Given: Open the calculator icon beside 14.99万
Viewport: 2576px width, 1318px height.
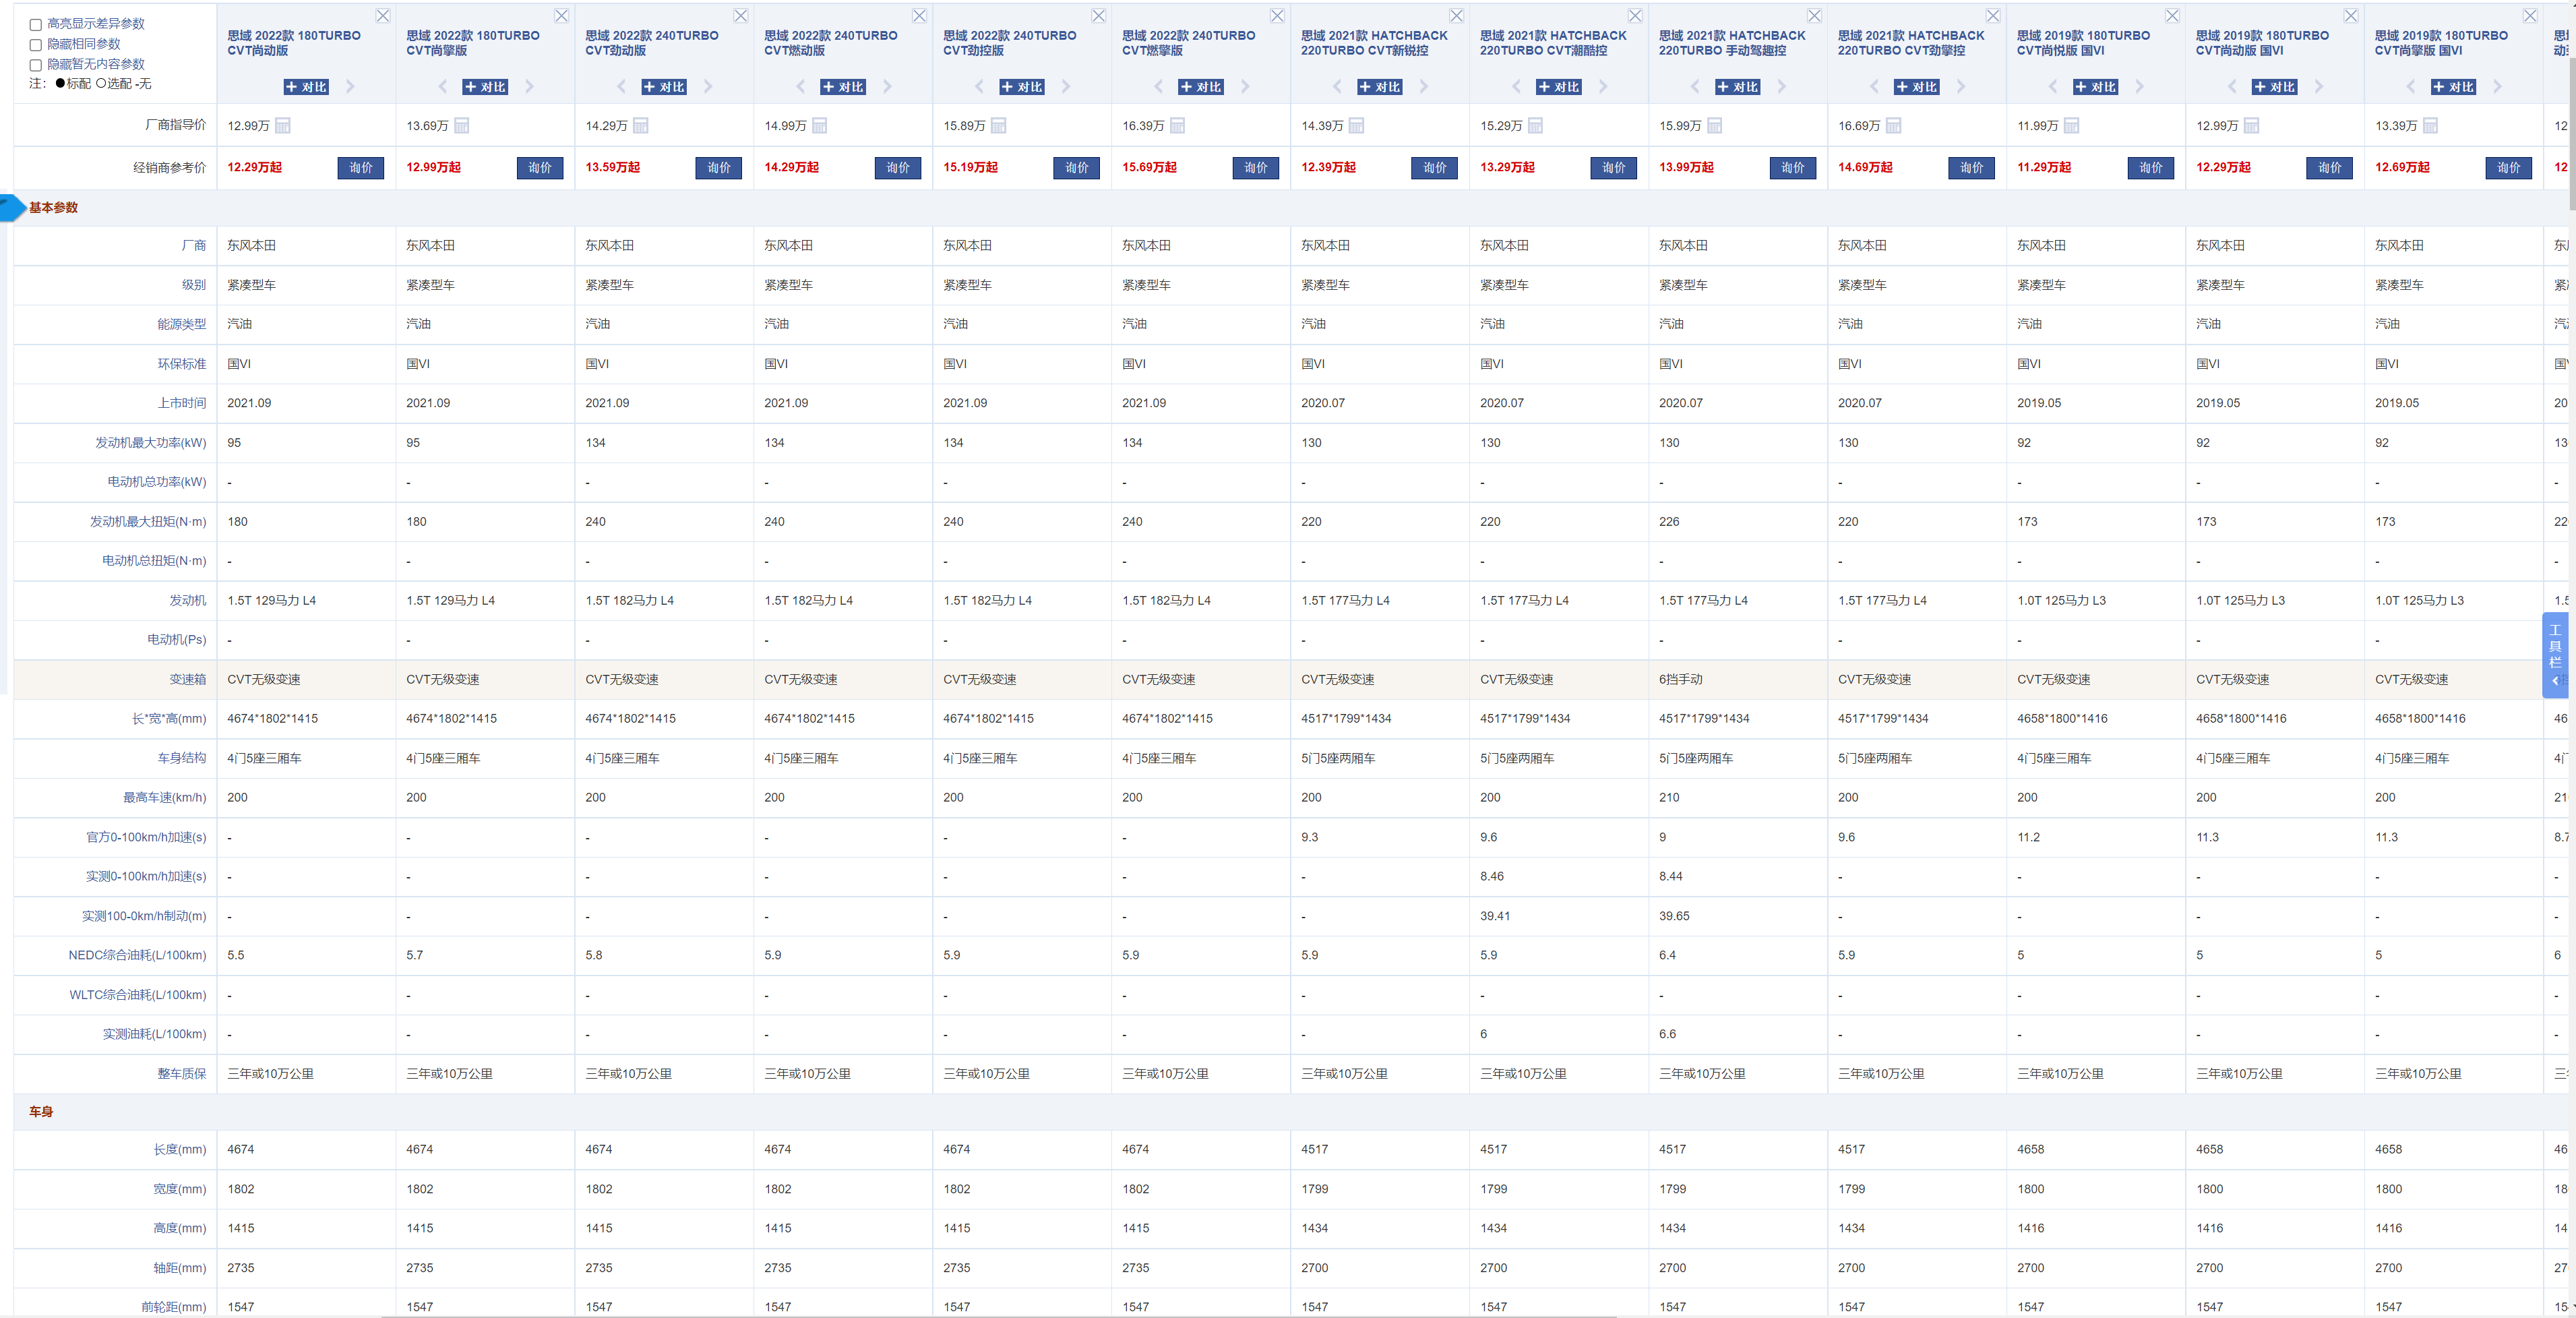Looking at the screenshot, I should pyautogui.click(x=820, y=126).
